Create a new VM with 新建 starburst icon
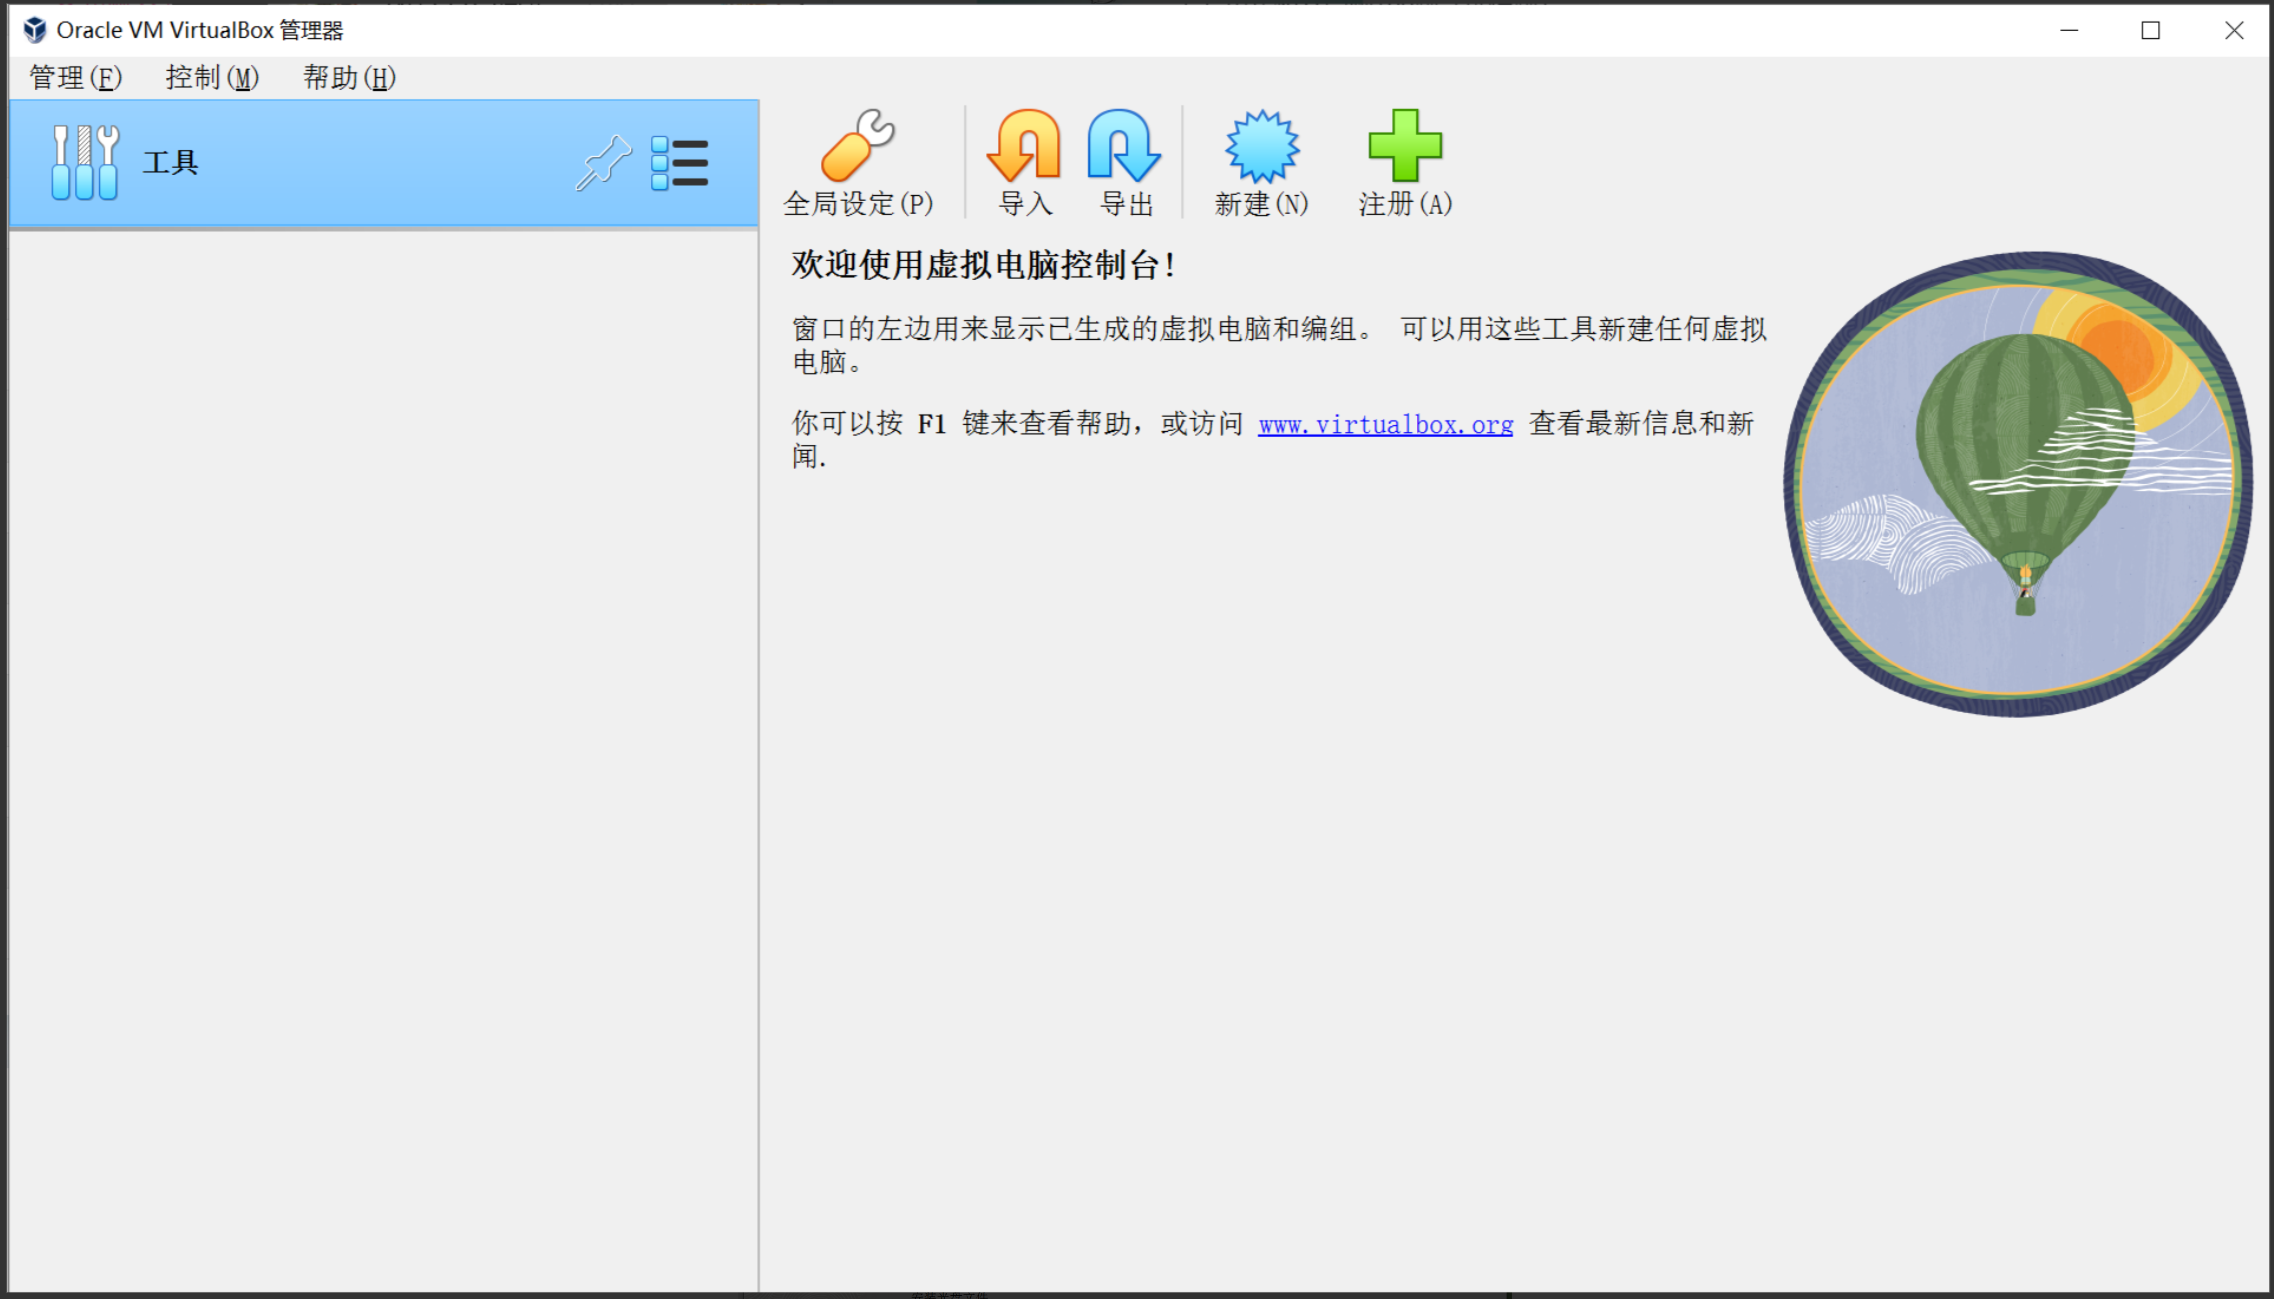The height and width of the screenshot is (1299, 2274). click(x=1262, y=145)
